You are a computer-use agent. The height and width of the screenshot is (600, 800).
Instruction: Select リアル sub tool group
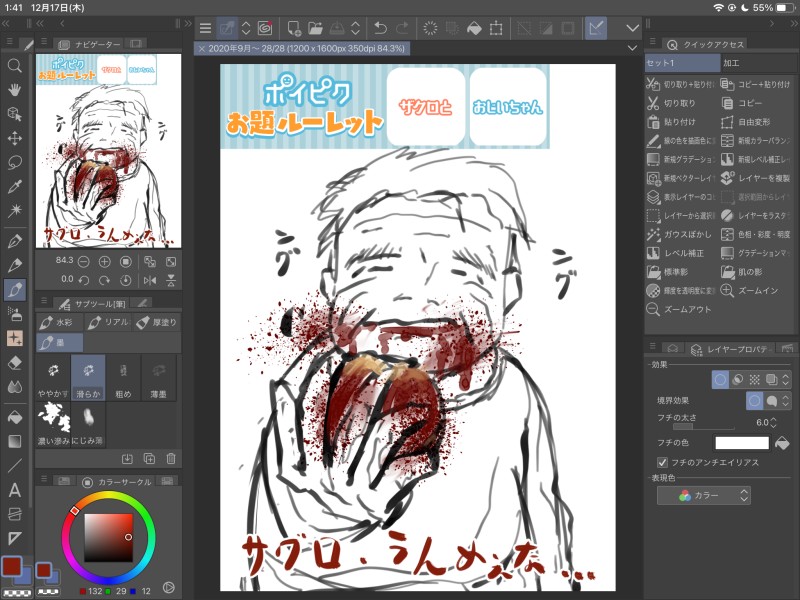pyautogui.click(x=108, y=322)
